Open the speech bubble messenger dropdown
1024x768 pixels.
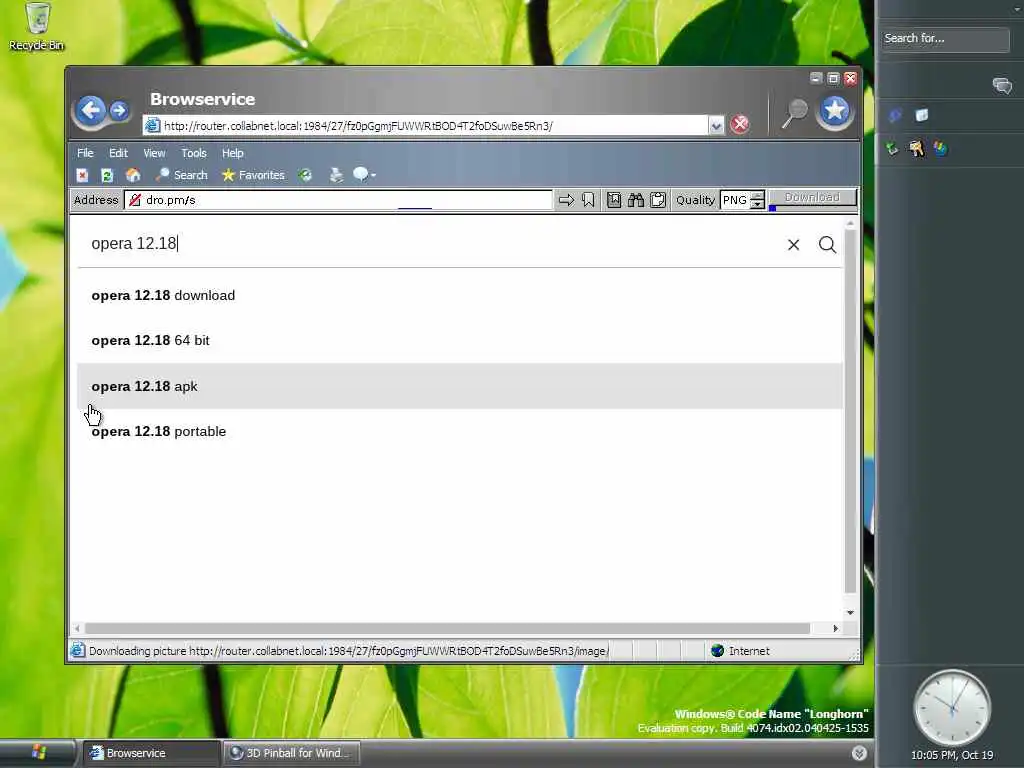click(364, 174)
